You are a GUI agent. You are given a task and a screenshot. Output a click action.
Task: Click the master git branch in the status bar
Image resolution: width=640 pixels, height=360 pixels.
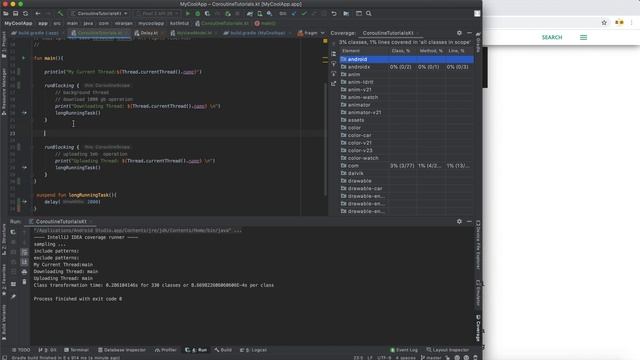[x=431, y=358]
